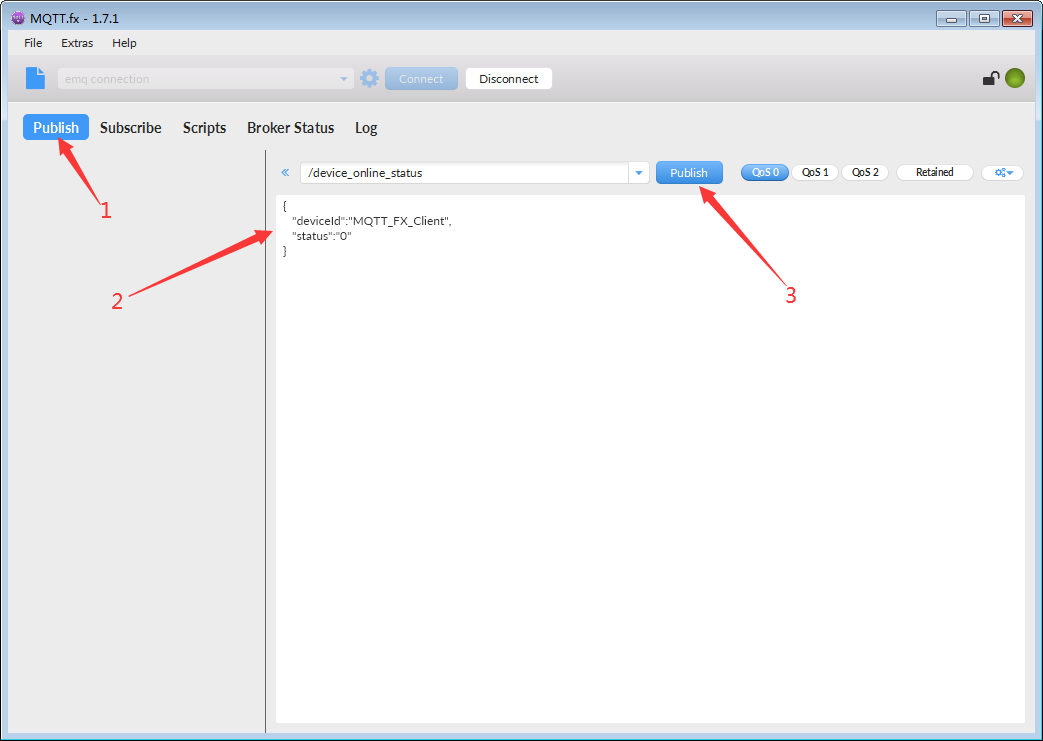The width and height of the screenshot is (1043, 741).
Task: Click the Publish button to send message
Action: click(x=689, y=172)
